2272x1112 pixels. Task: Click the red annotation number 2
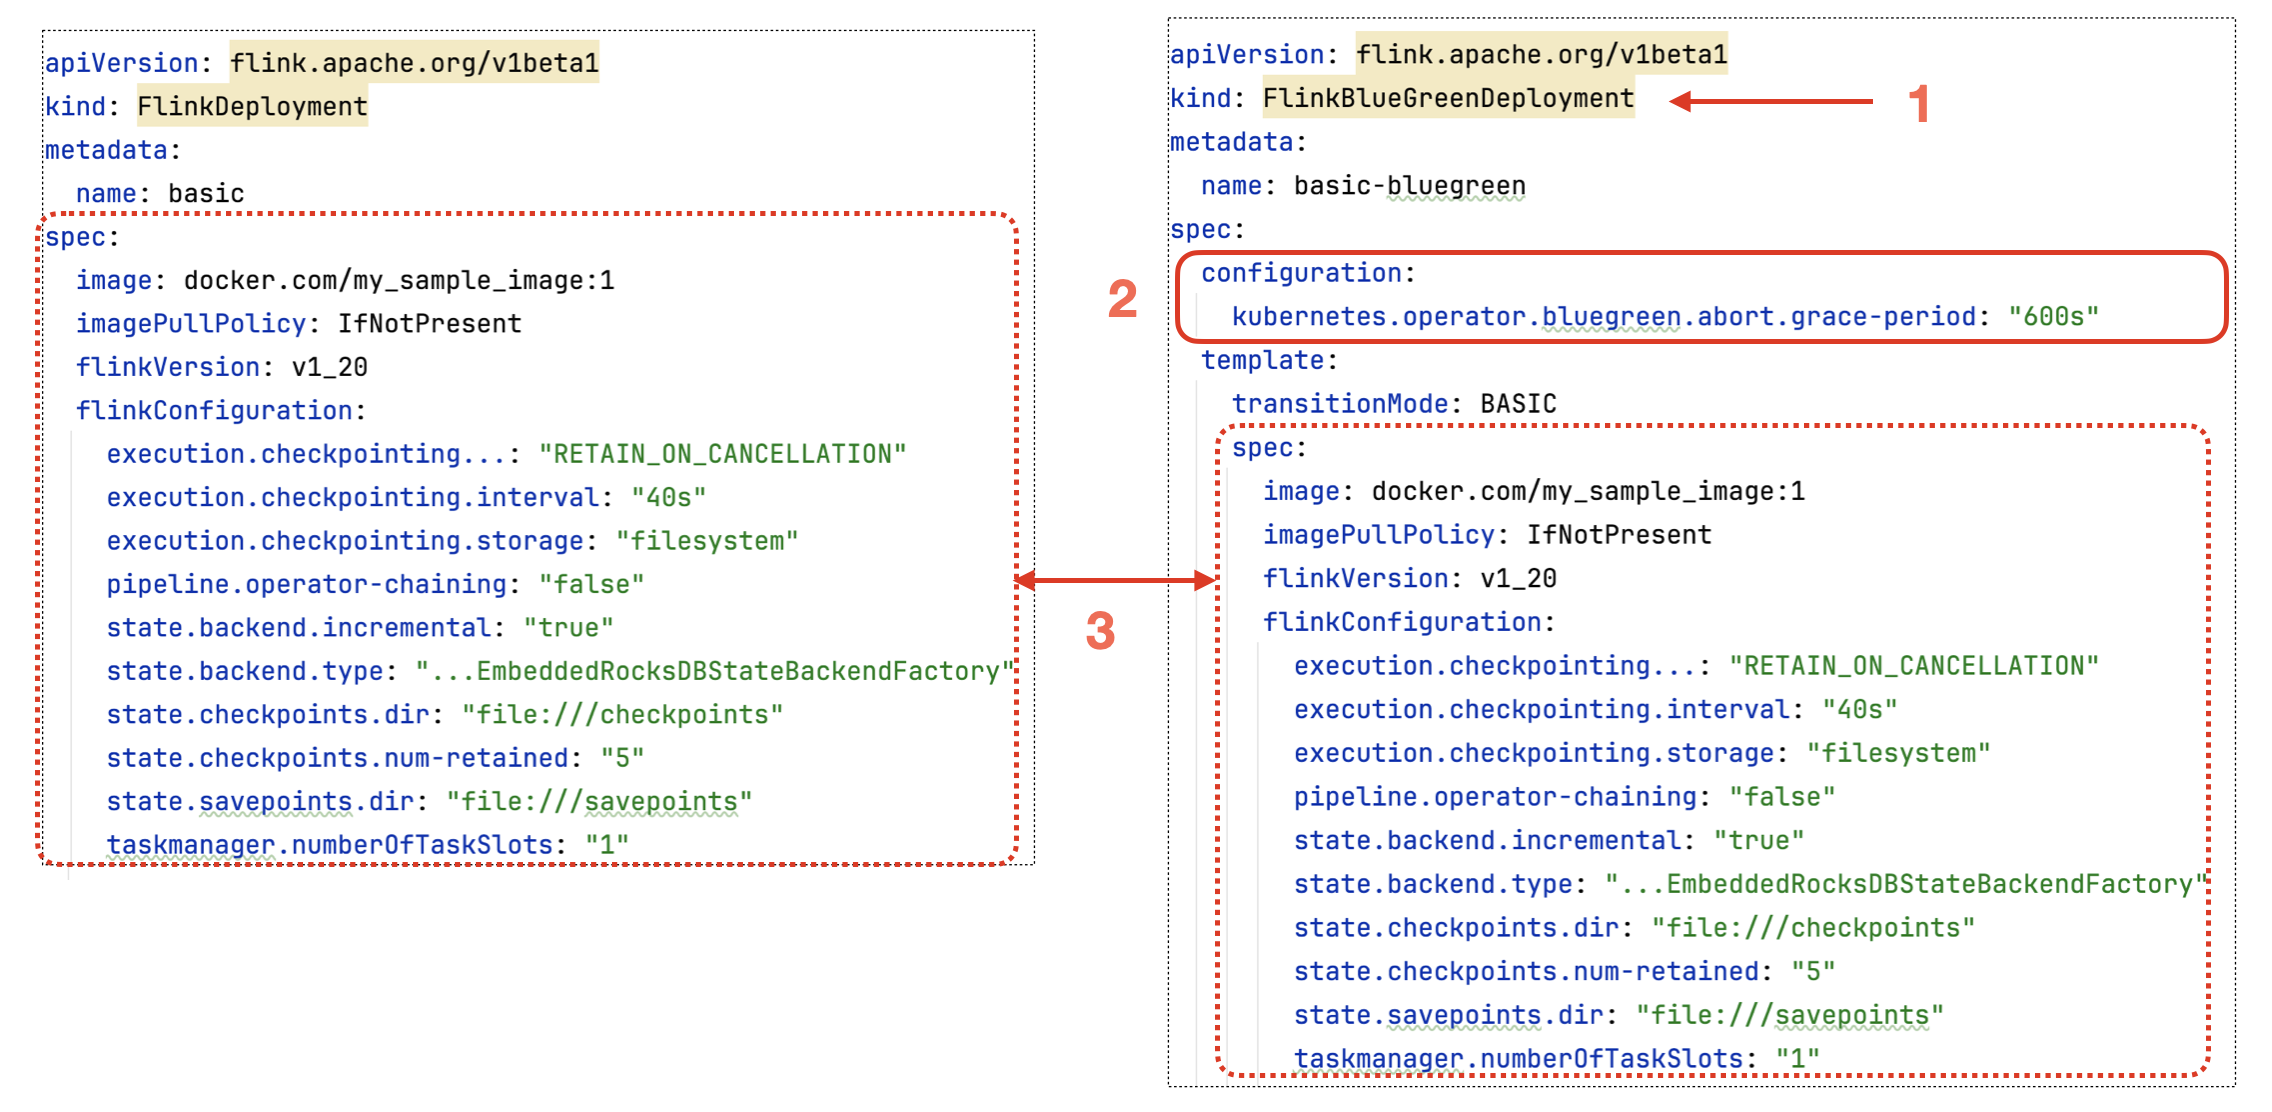[1122, 299]
